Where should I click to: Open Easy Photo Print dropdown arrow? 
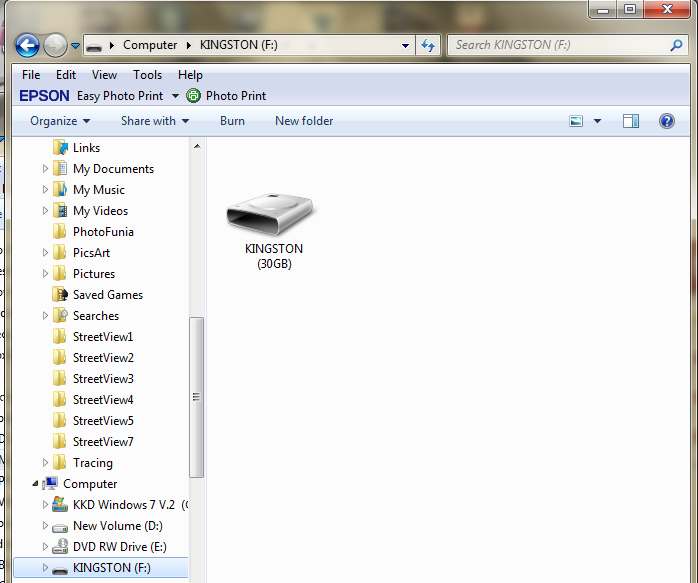[175, 96]
